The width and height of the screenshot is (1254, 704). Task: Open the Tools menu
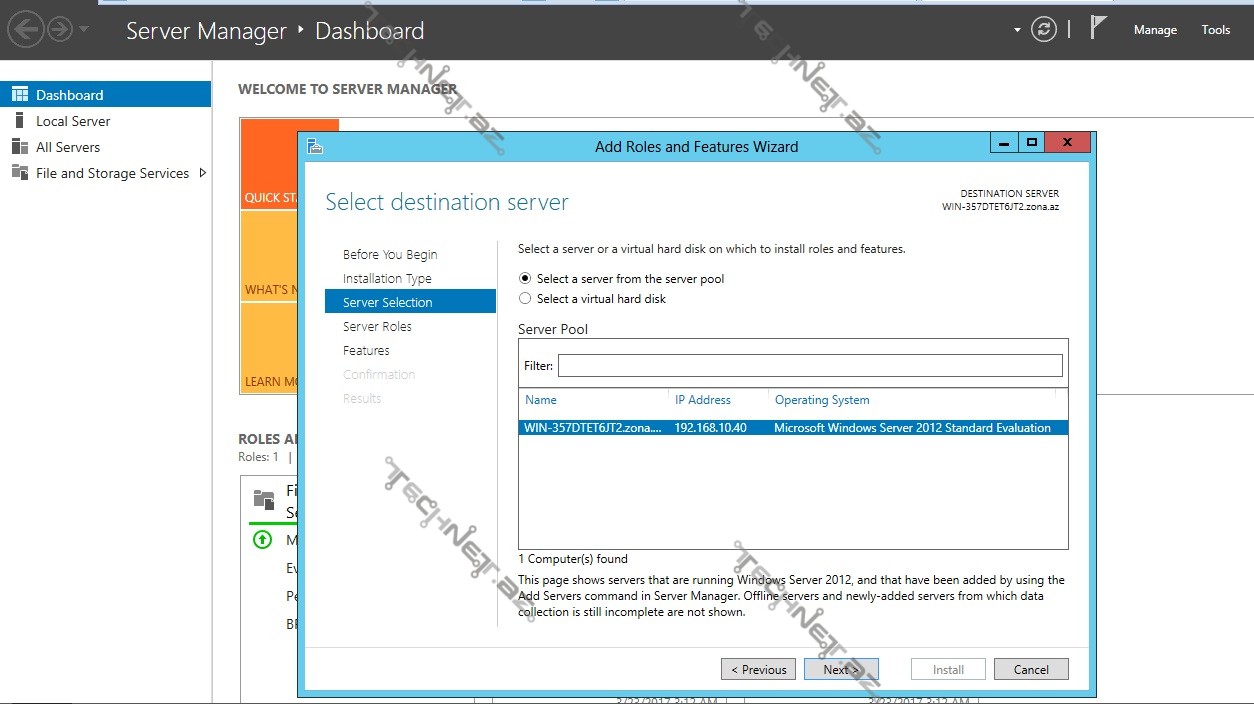[x=1215, y=30]
